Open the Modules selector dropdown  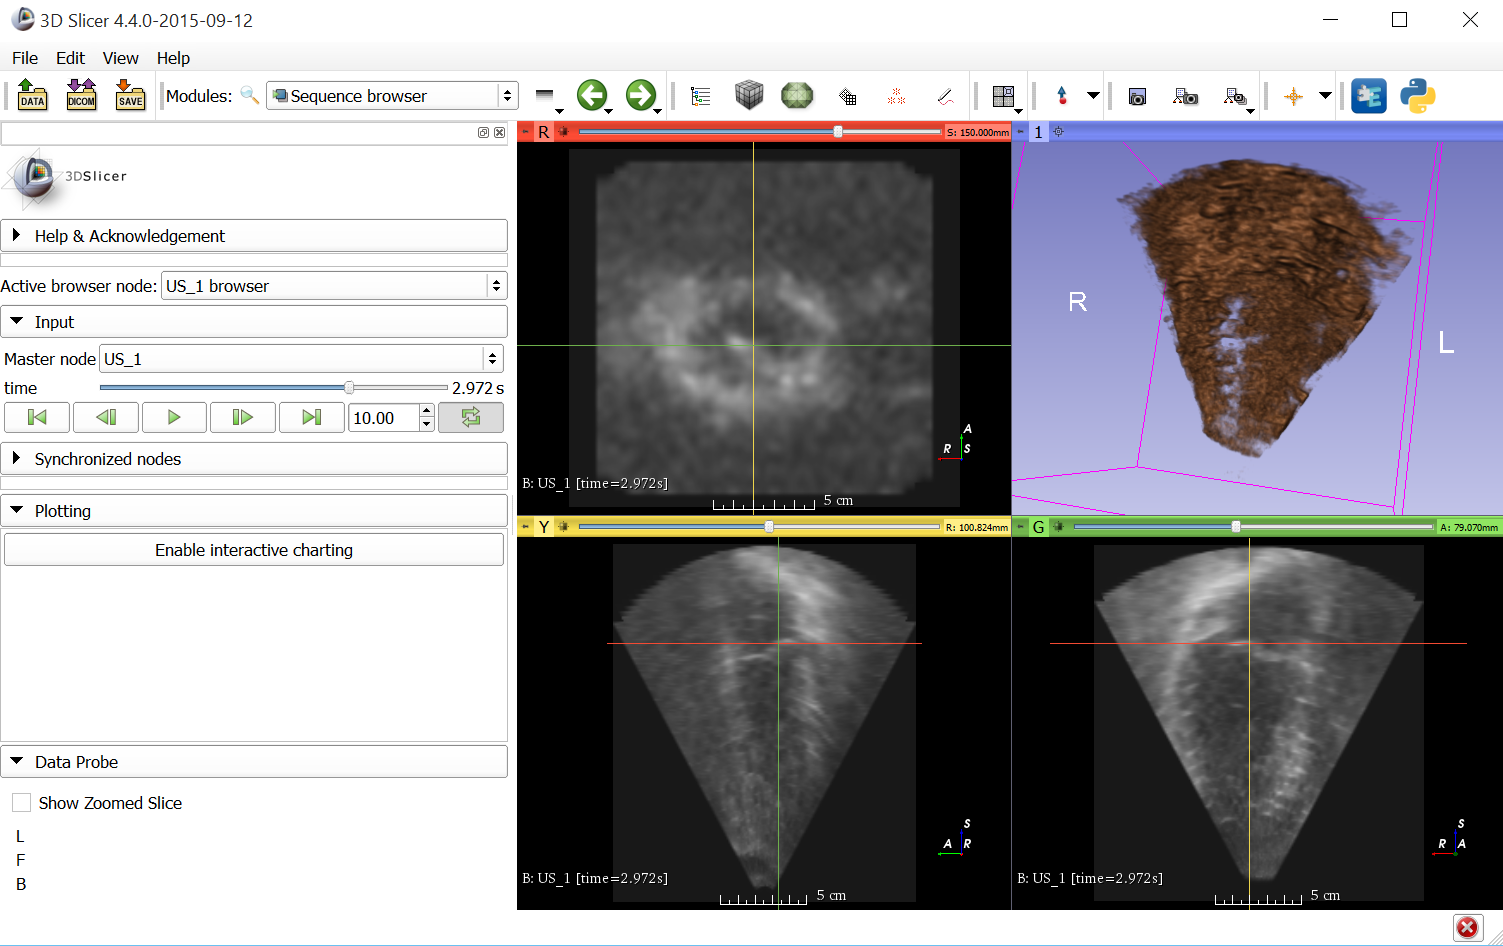[x=392, y=96]
